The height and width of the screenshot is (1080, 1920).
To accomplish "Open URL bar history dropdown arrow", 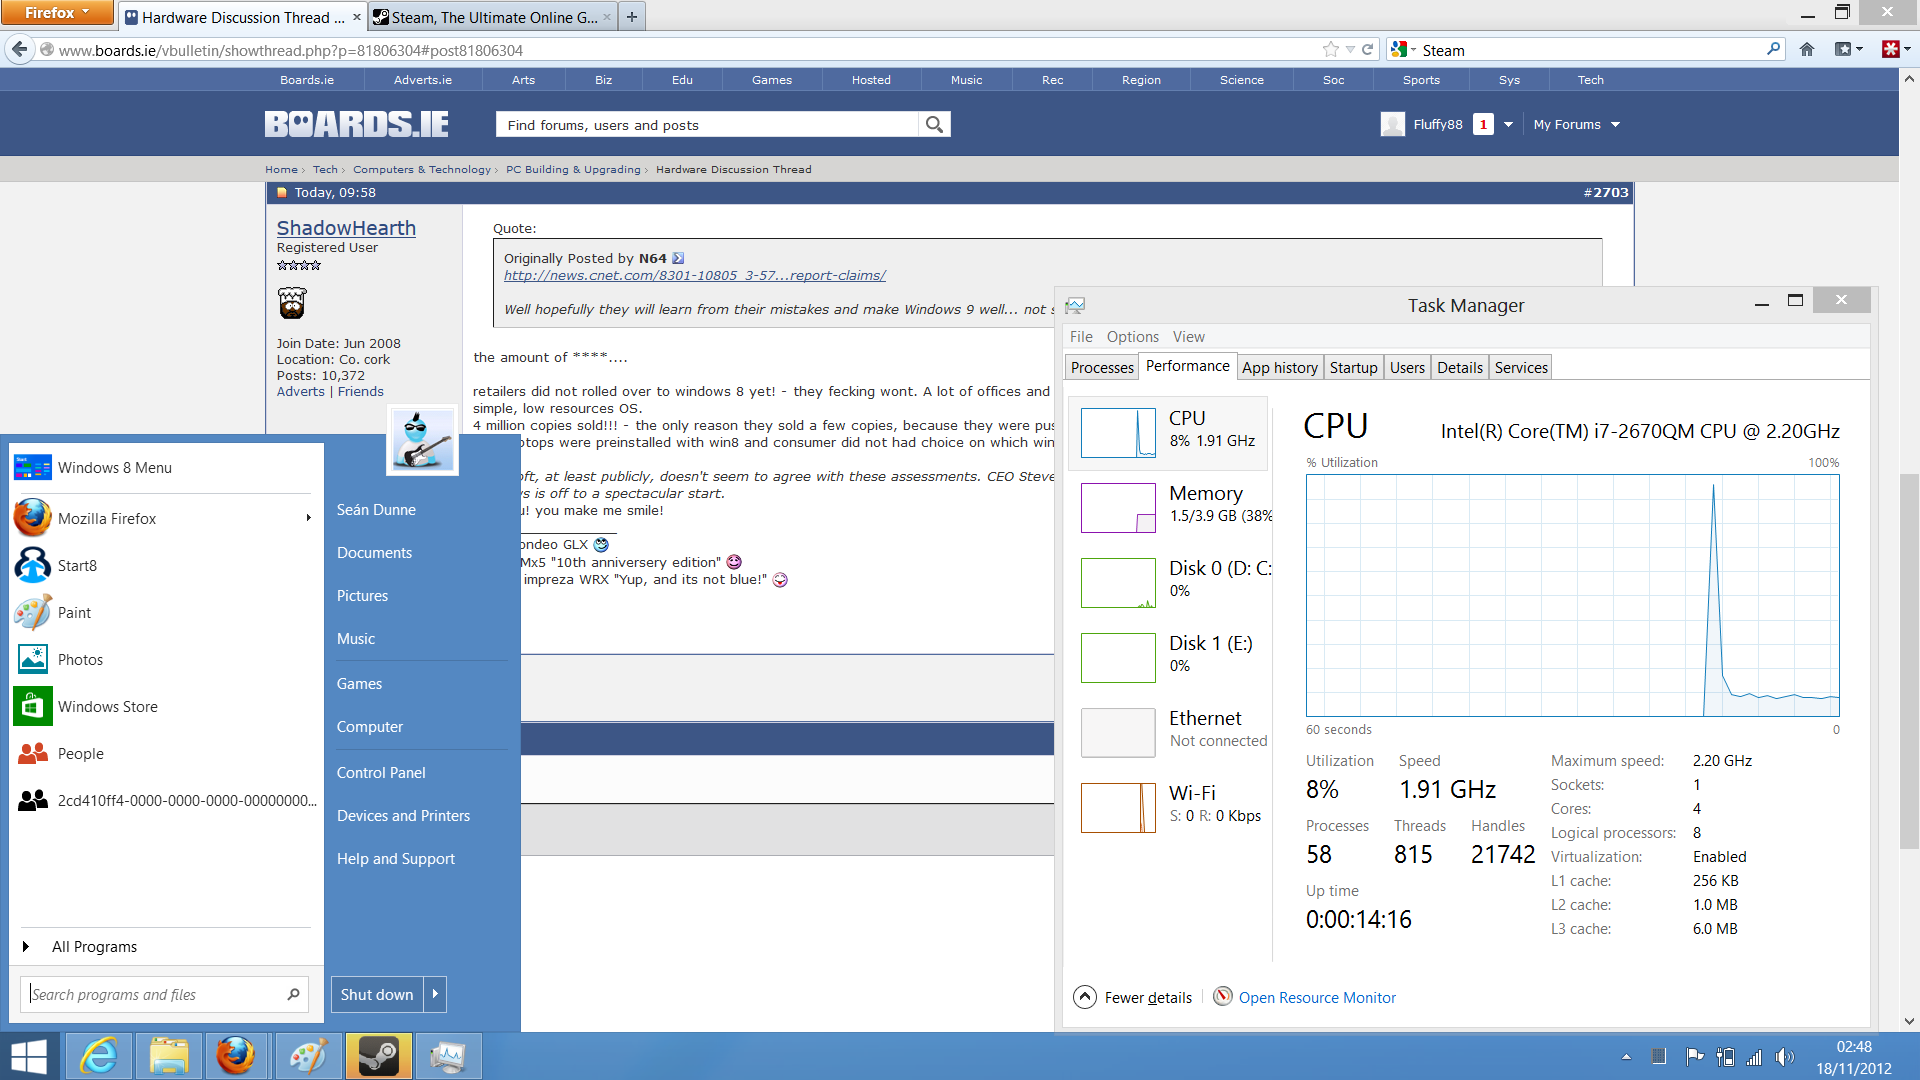I will point(1350,49).
